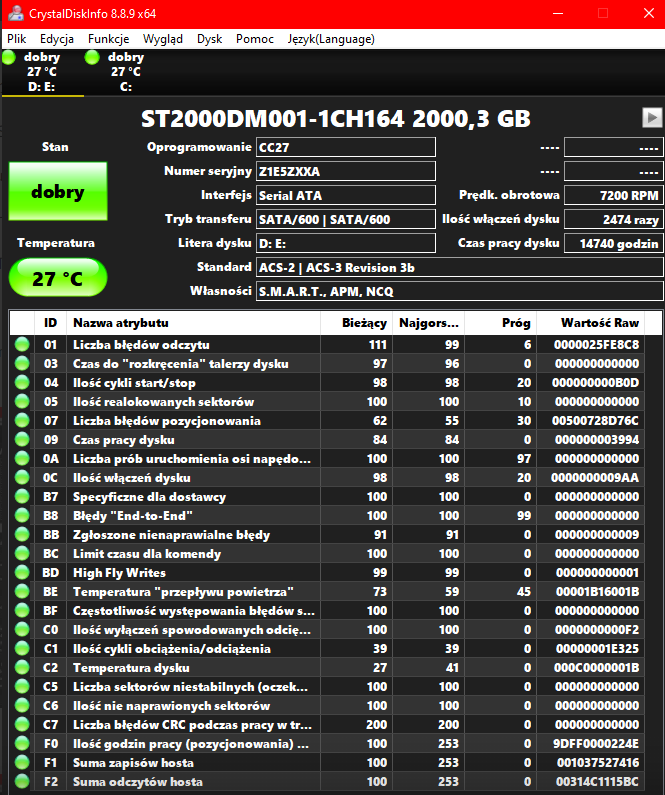Click status circle for attribute 04
The width and height of the screenshot is (665, 795).
(x=22, y=383)
